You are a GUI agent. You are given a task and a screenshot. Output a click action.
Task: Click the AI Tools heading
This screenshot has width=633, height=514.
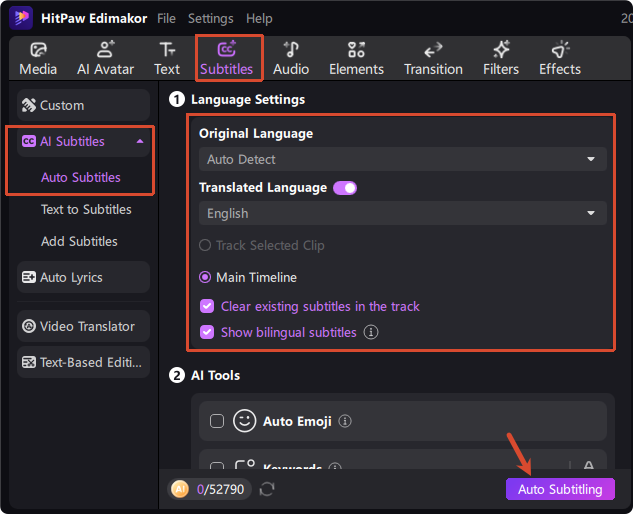216,376
